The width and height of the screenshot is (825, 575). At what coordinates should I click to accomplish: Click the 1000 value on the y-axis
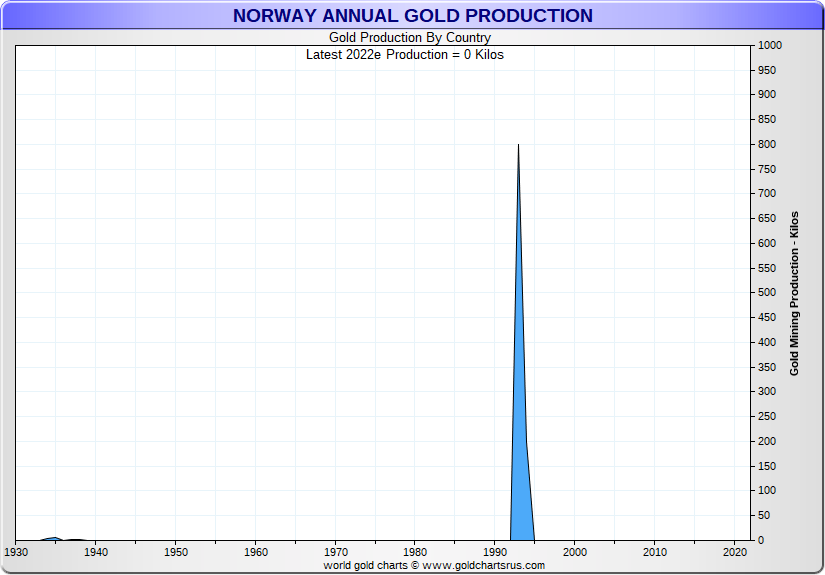click(770, 46)
